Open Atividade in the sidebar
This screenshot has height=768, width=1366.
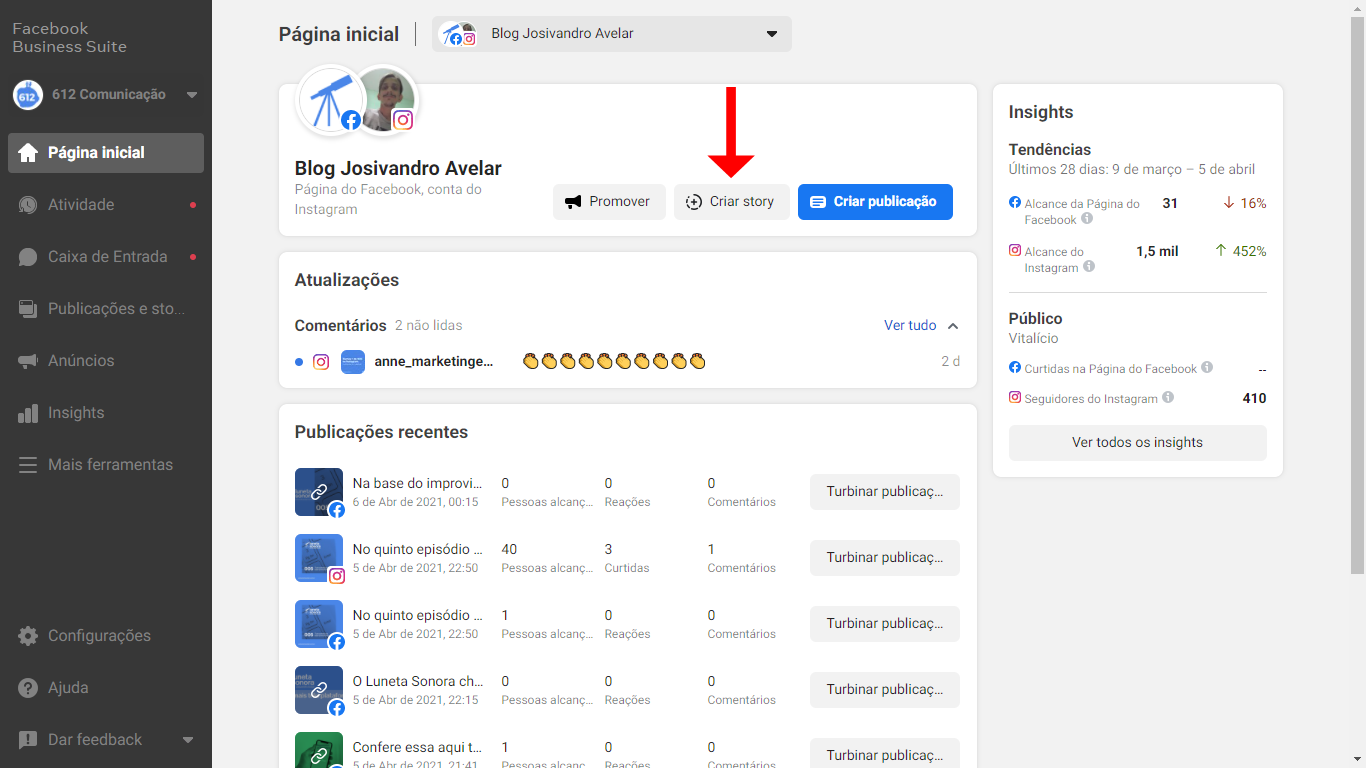pos(106,205)
